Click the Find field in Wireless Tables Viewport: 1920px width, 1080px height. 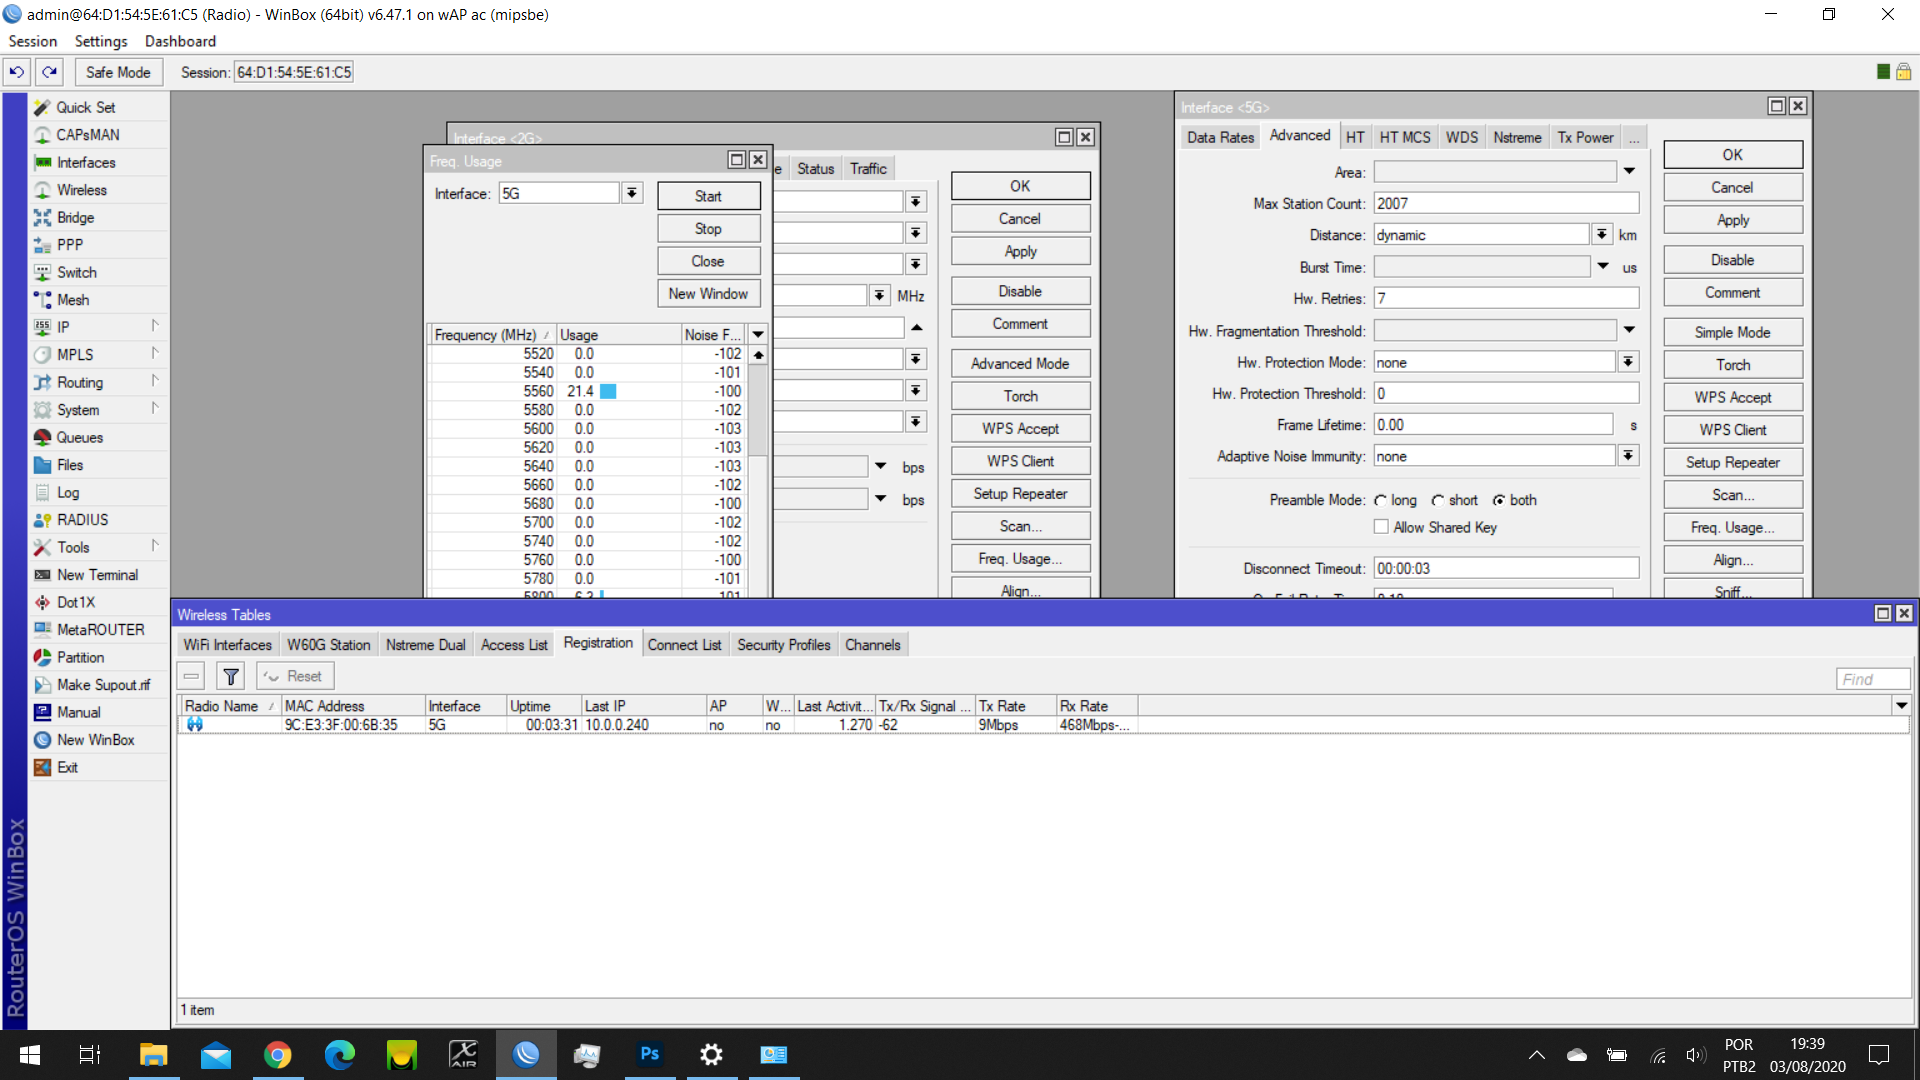tap(1873, 679)
